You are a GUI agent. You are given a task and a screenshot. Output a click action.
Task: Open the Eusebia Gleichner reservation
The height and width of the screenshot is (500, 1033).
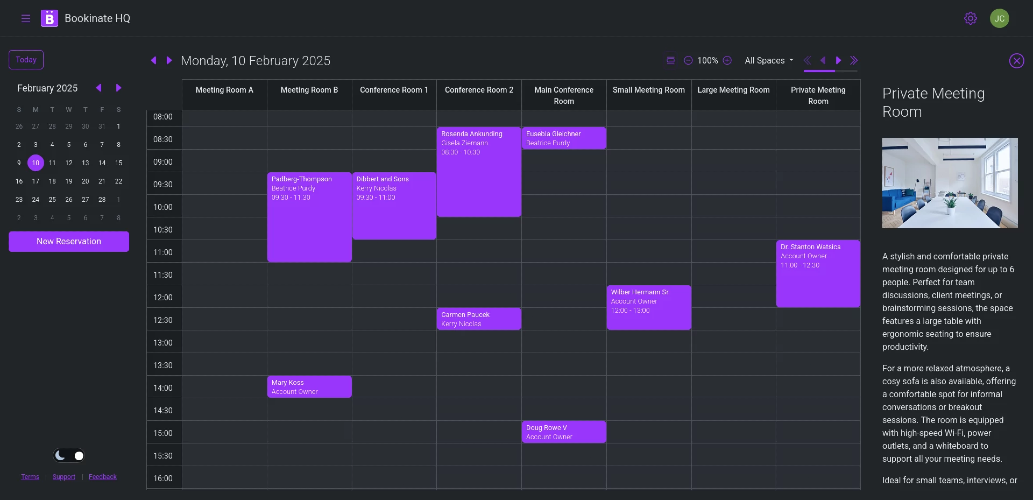tap(564, 138)
